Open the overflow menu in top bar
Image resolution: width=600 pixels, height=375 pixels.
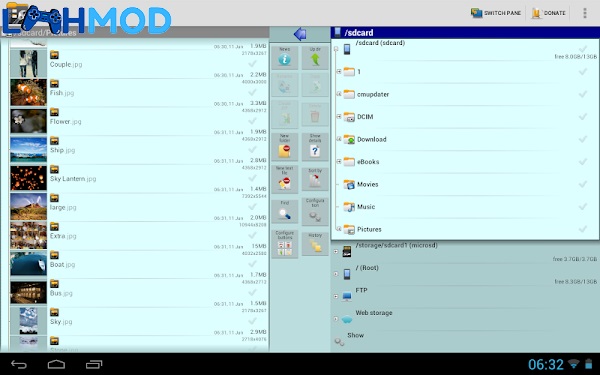tap(585, 13)
